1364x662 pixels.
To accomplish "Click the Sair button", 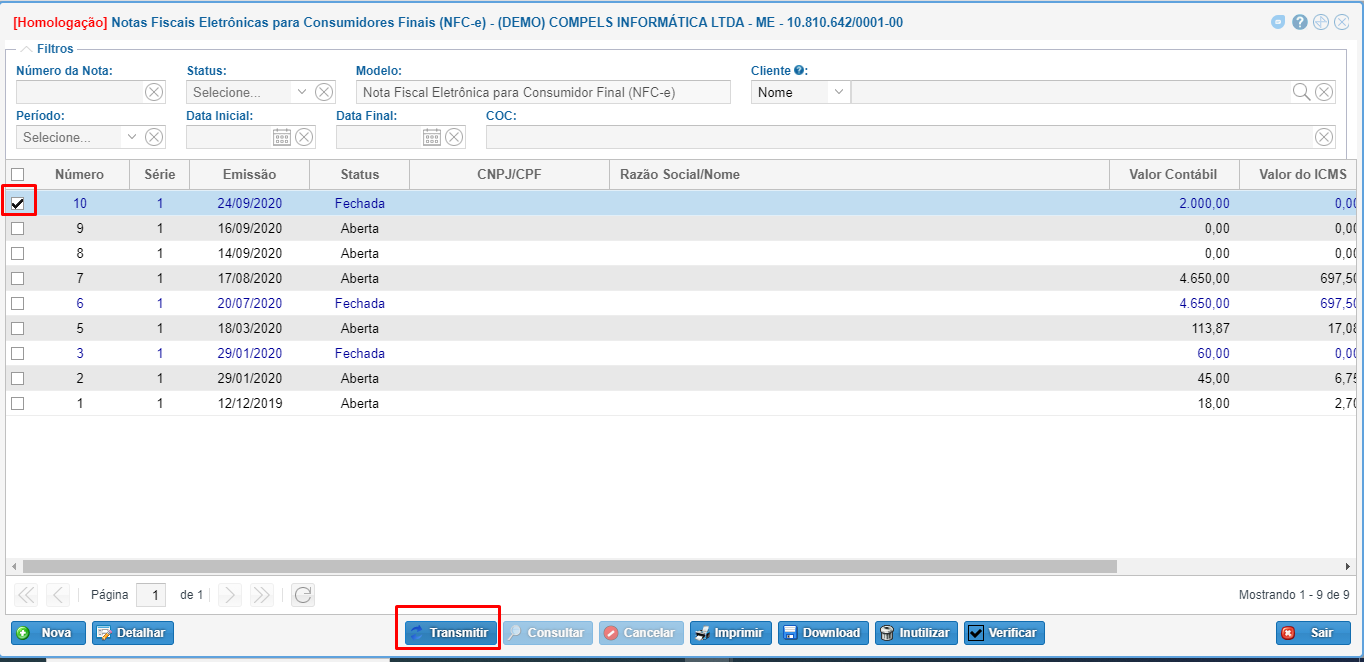I will (1313, 633).
